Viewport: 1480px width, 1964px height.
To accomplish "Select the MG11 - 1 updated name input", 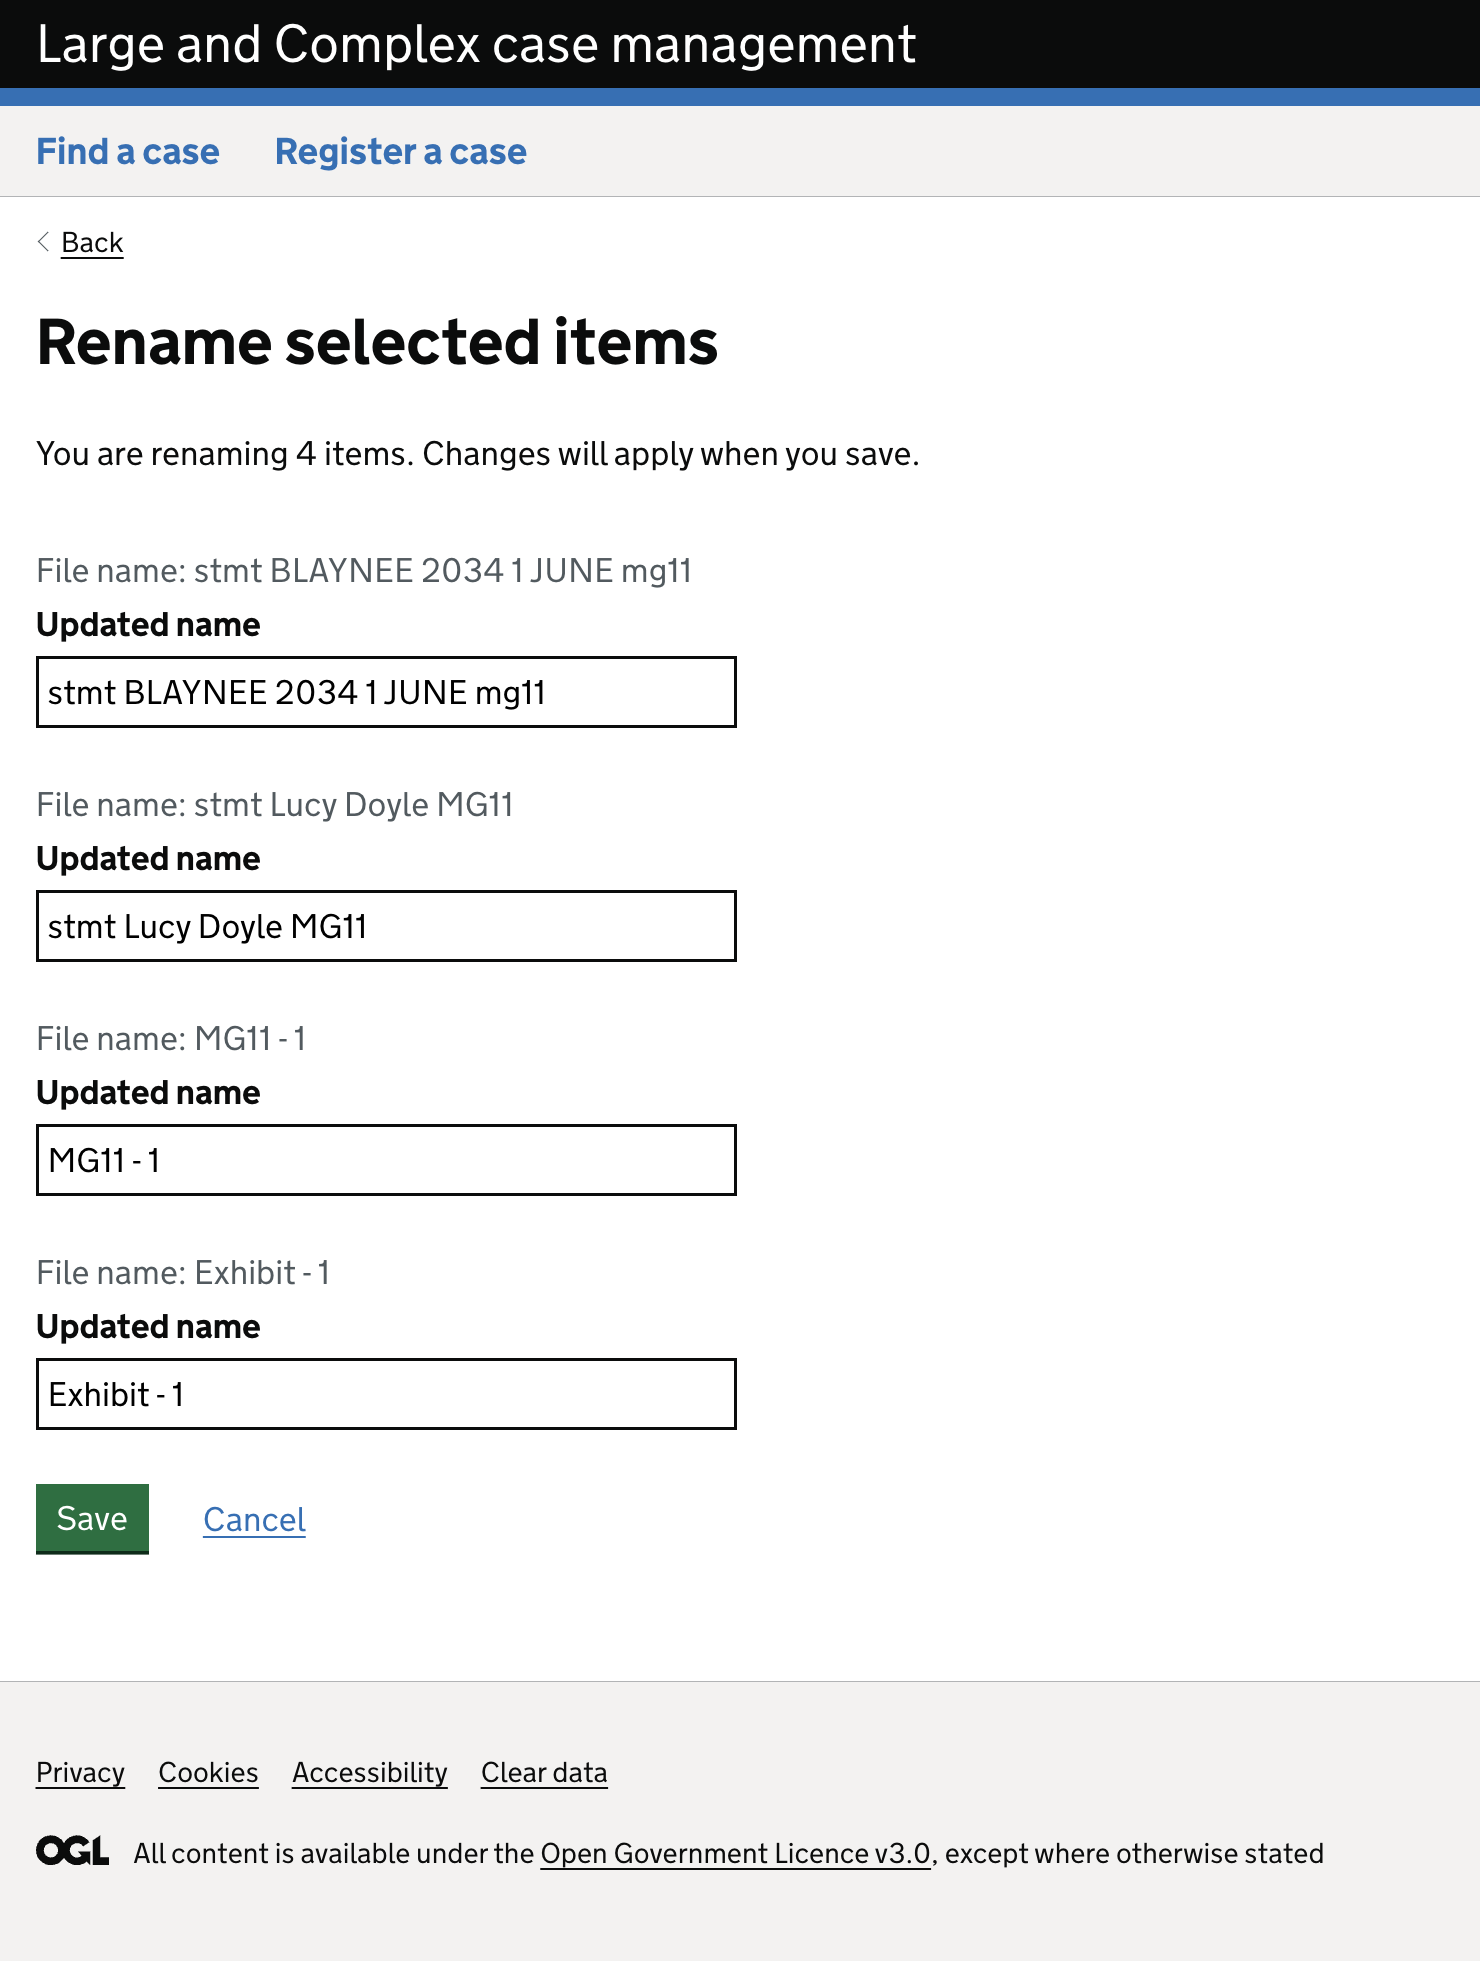I will [386, 1160].
